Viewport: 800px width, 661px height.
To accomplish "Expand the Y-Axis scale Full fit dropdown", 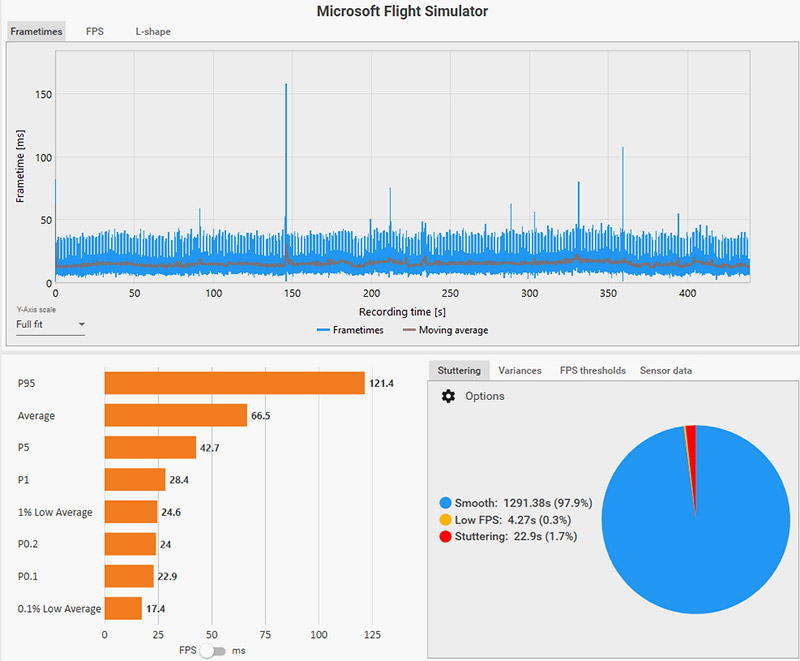I will pos(51,324).
